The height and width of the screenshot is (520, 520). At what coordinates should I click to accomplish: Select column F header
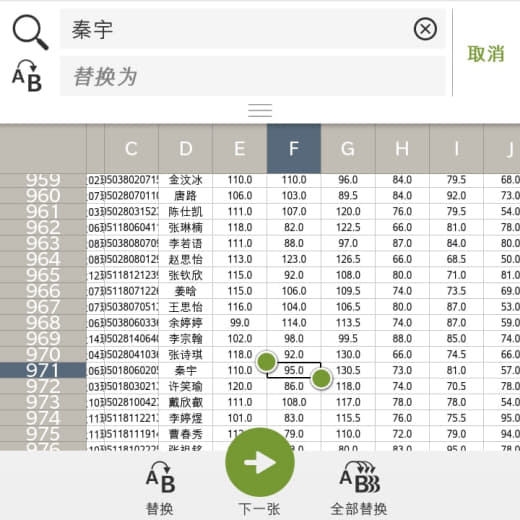click(x=294, y=148)
